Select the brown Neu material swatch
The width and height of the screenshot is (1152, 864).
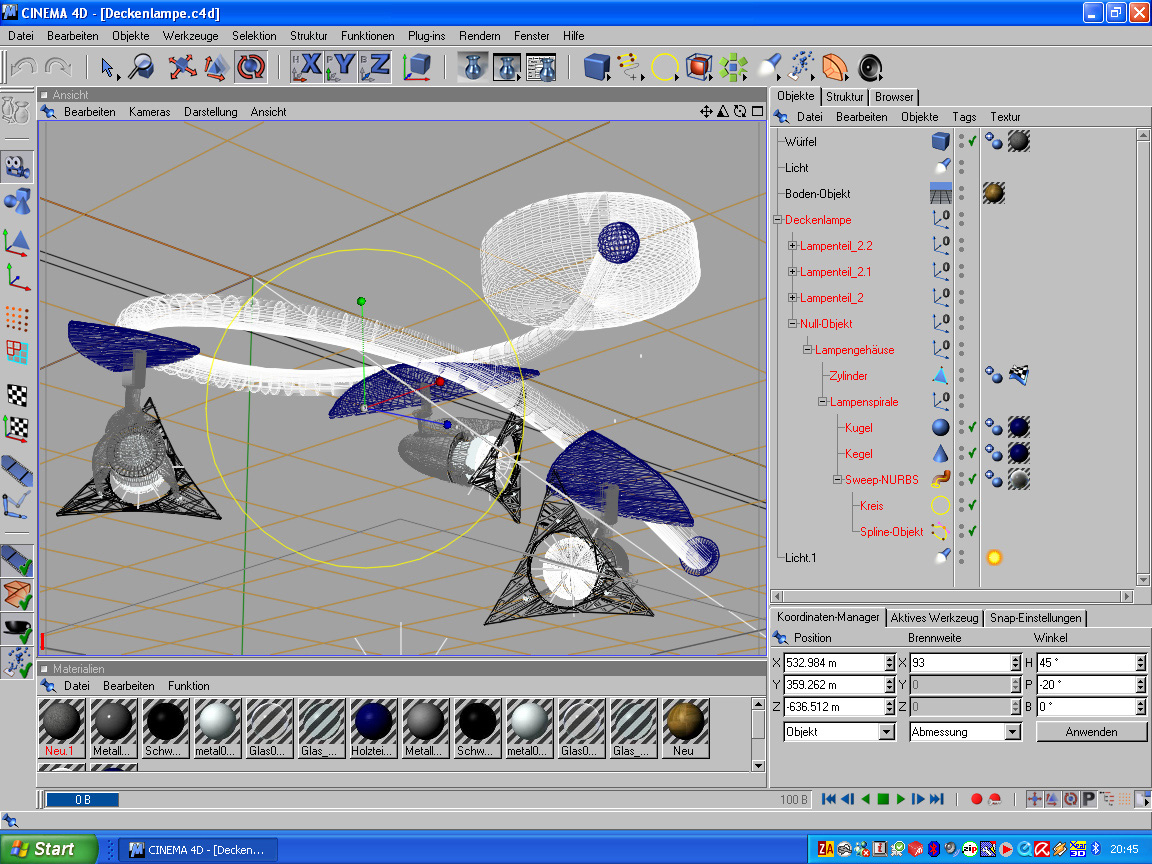[x=685, y=728]
